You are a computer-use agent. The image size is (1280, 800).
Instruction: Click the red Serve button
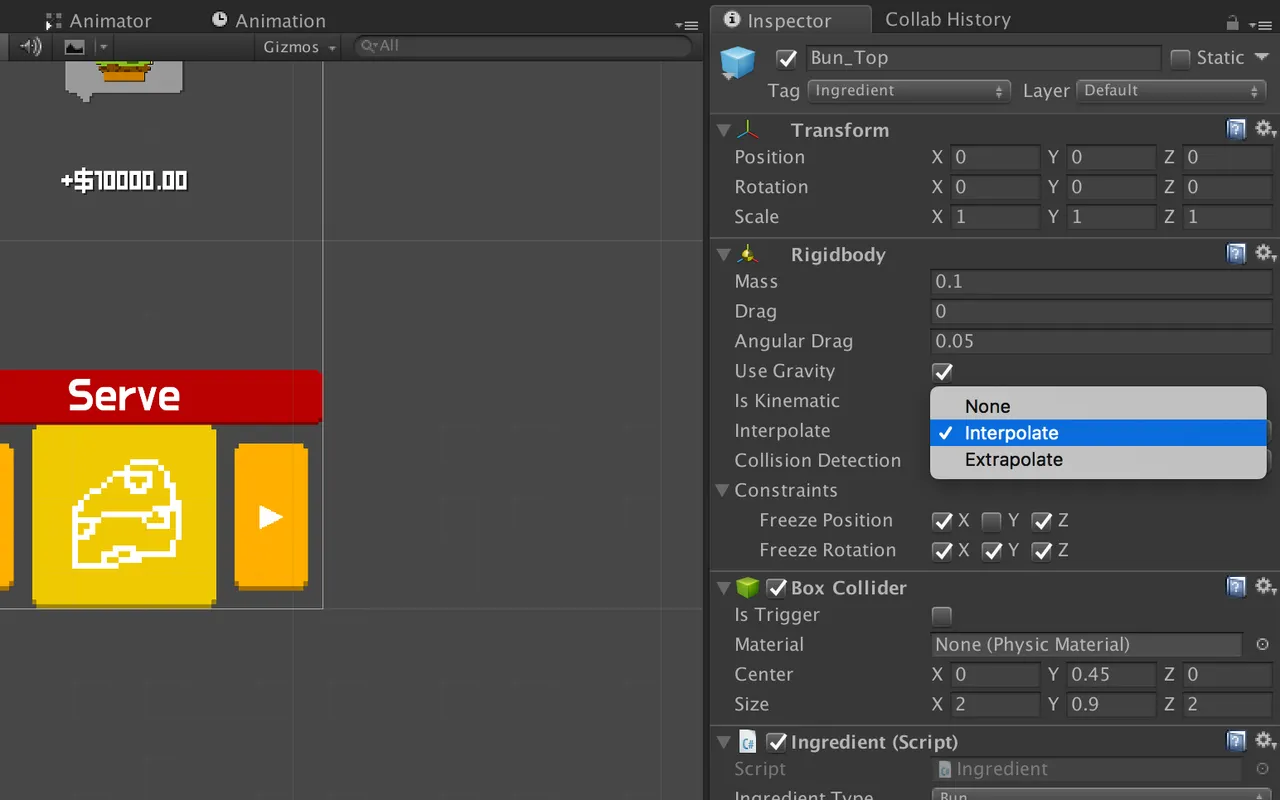[160, 396]
